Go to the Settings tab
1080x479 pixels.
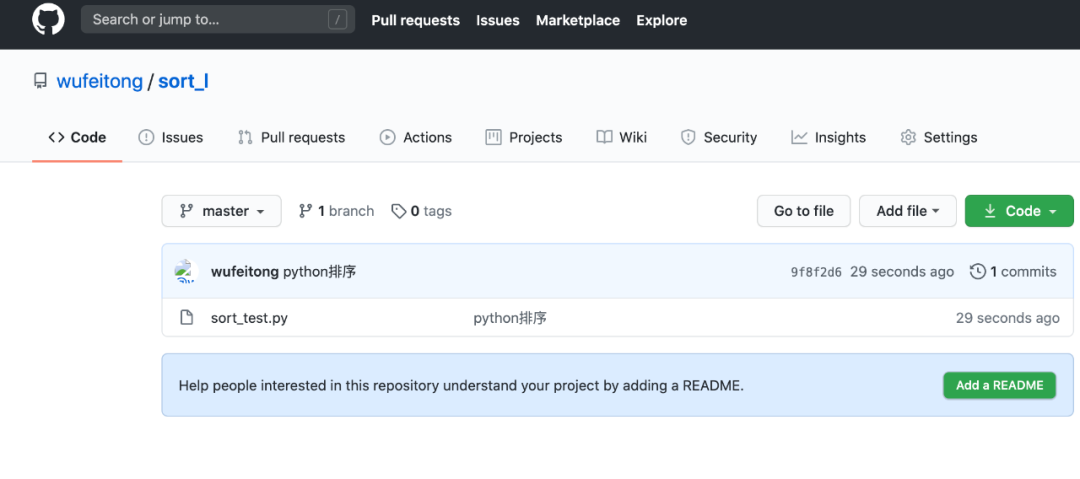(x=939, y=138)
